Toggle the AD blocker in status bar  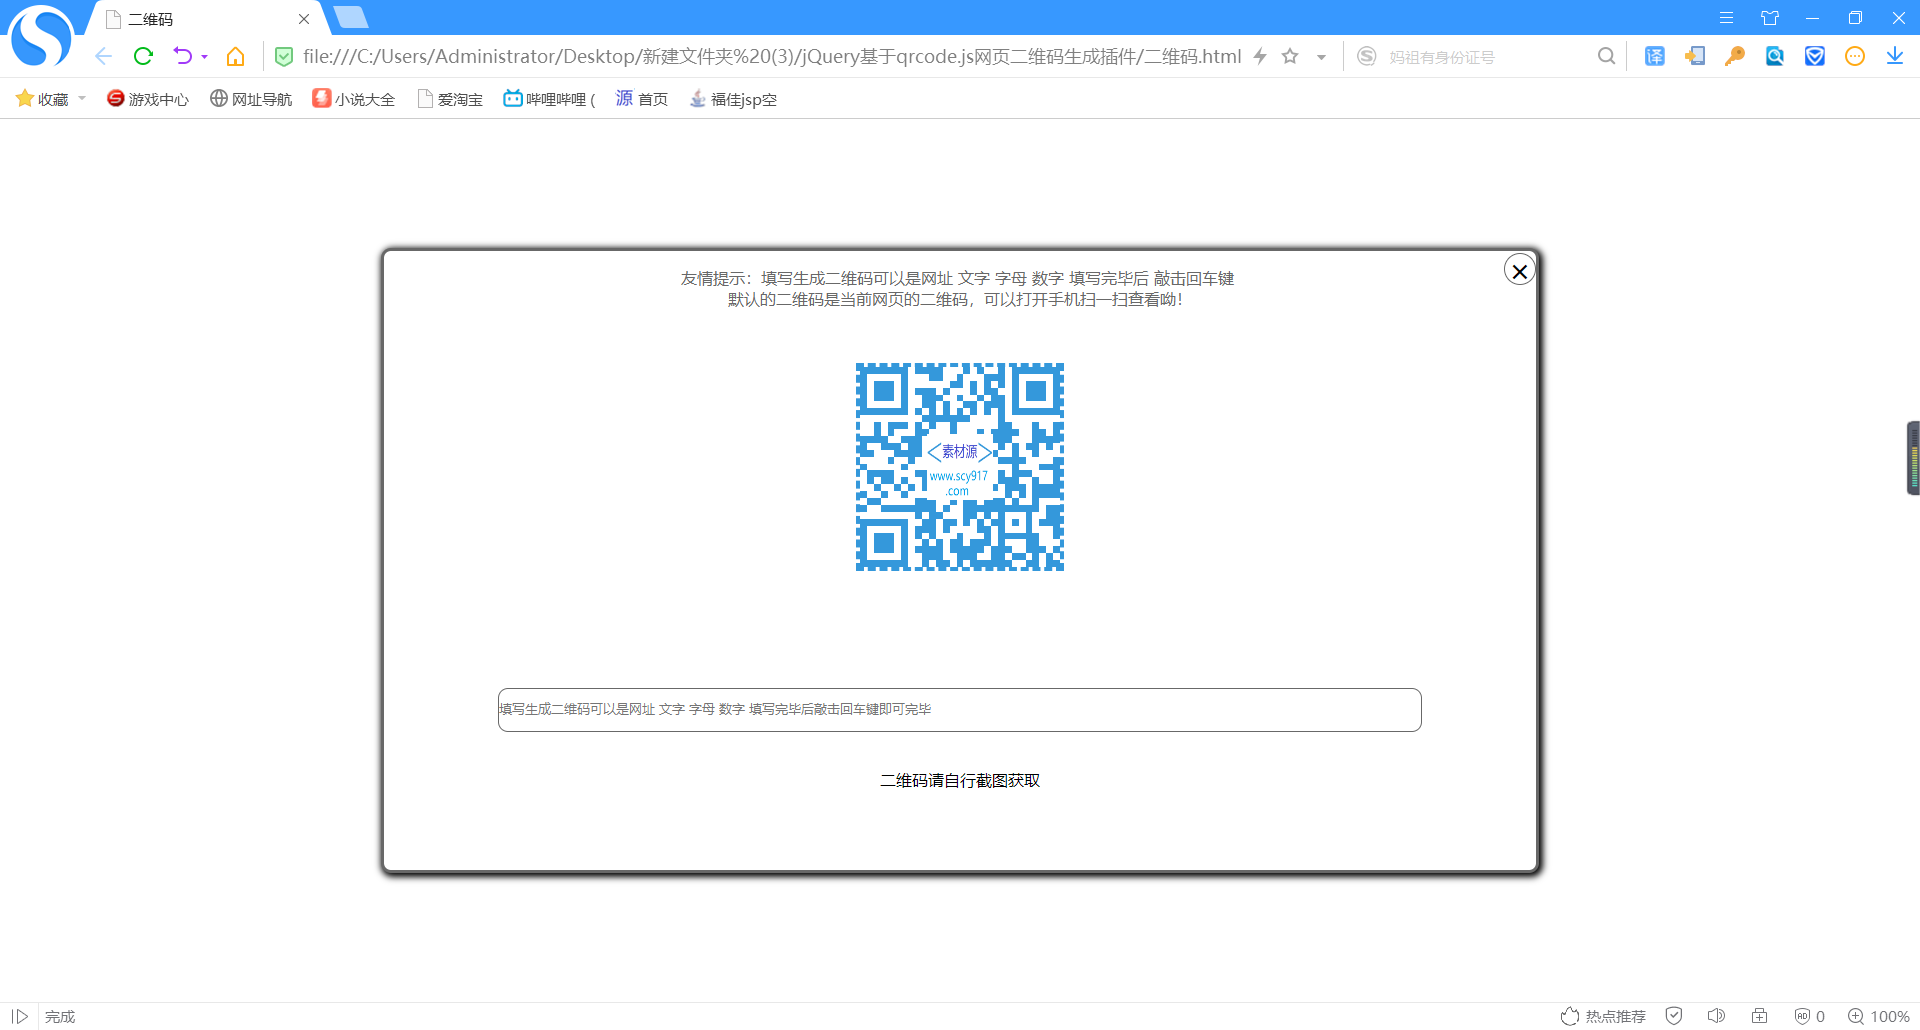click(1806, 1016)
